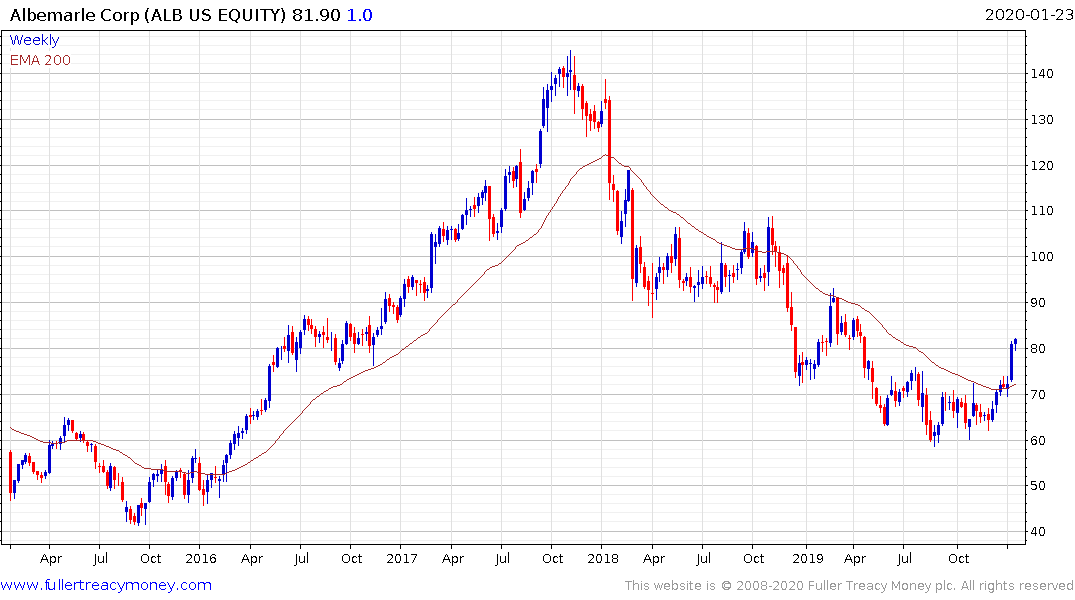Click the blue change value 1.0
This screenshot has height=600, width=1075.
tap(359, 15)
